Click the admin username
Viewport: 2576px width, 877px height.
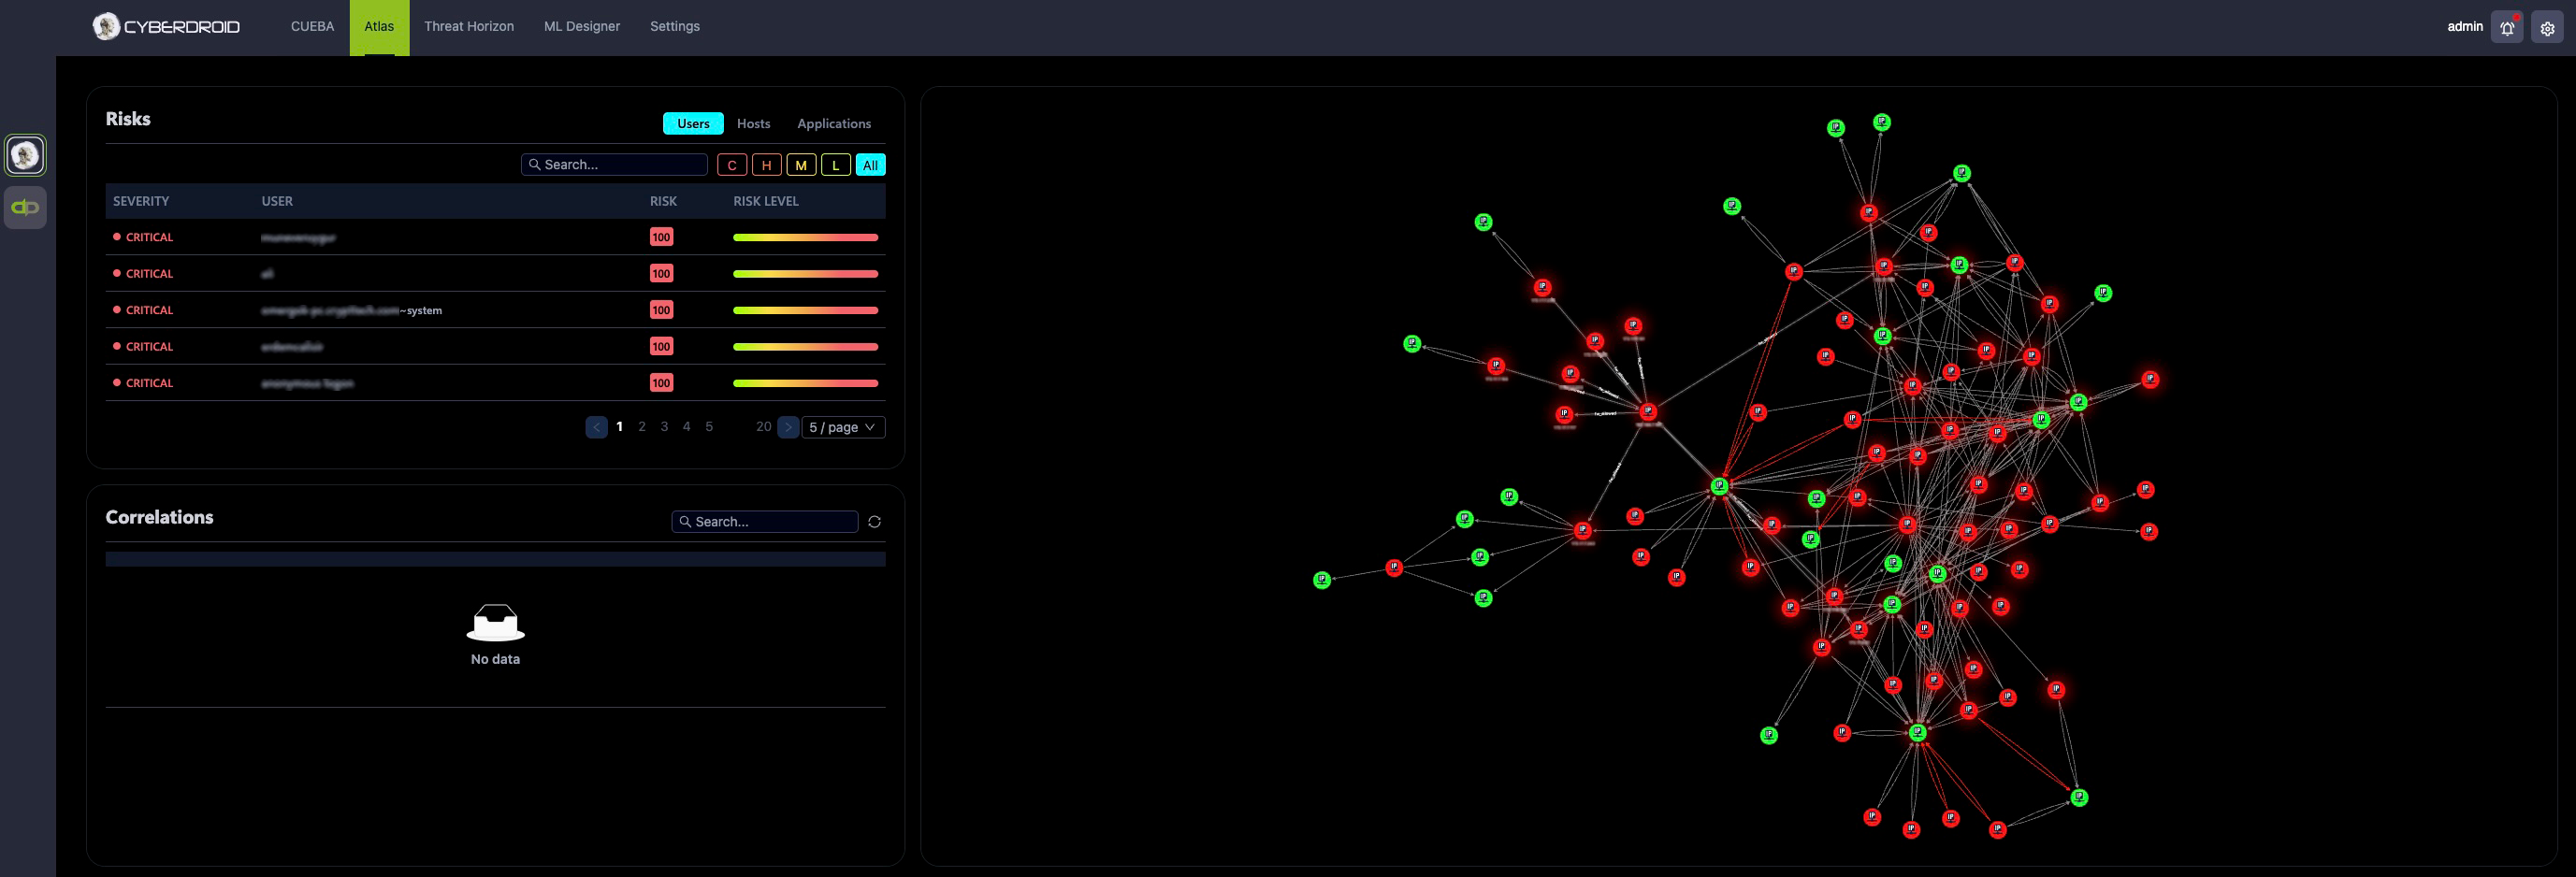coord(2464,27)
